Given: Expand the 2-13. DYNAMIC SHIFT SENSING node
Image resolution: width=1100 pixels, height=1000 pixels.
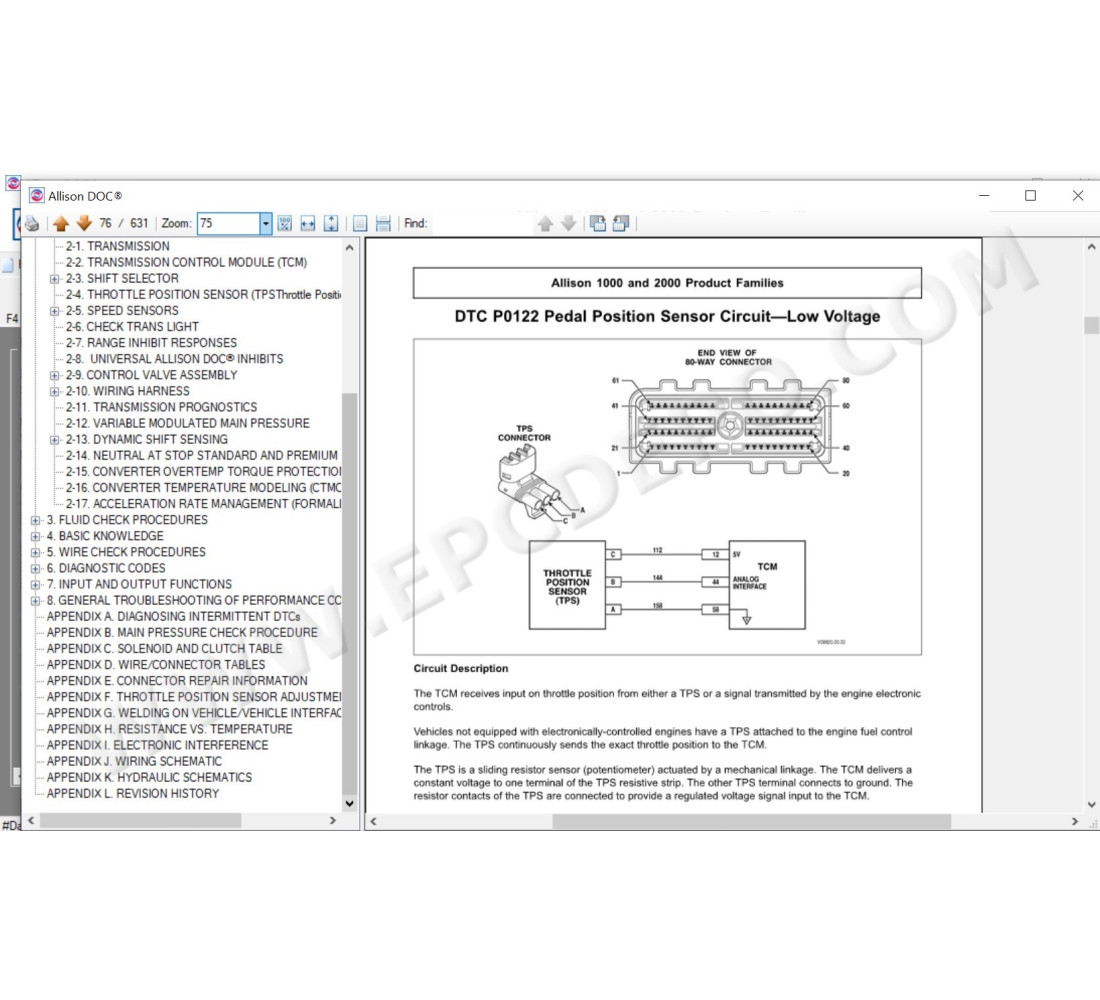Looking at the screenshot, I should [x=55, y=441].
